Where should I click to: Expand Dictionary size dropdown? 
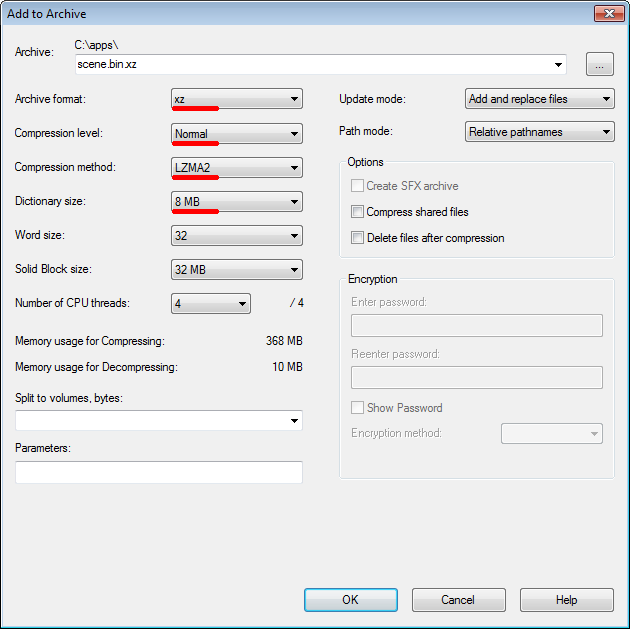(x=237, y=201)
